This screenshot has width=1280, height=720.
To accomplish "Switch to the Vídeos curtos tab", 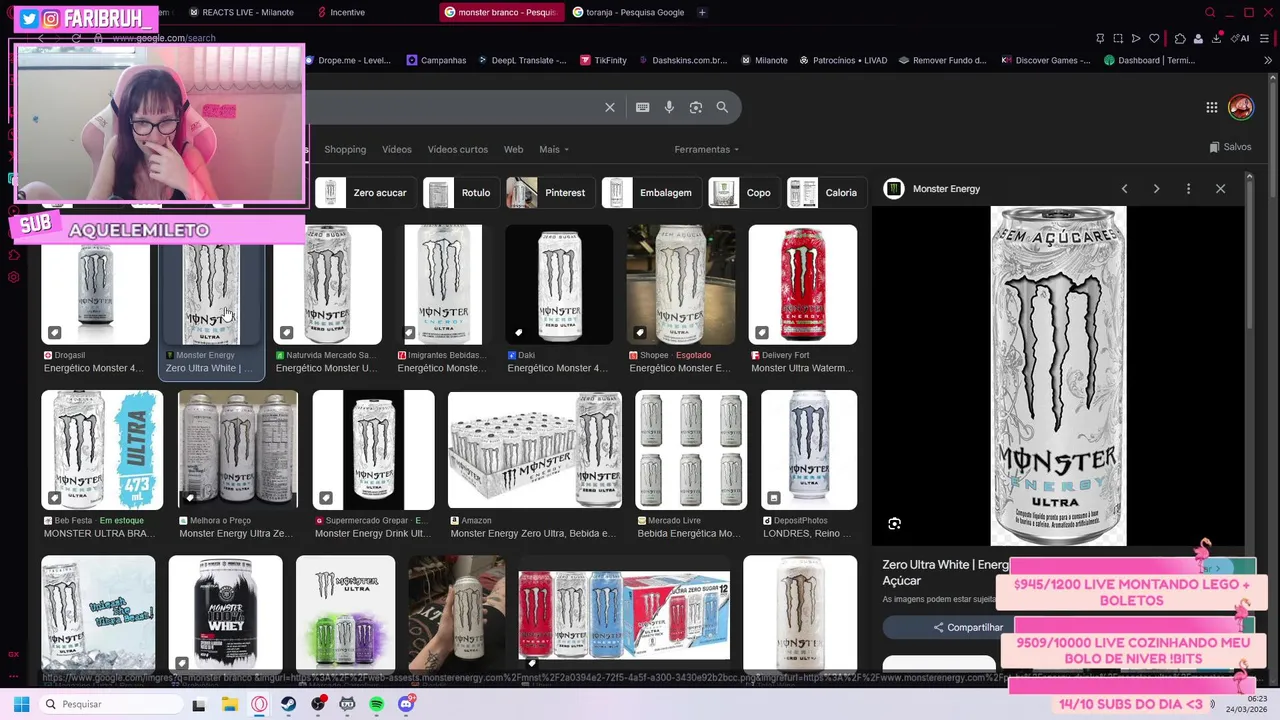I will click(x=458, y=149).
